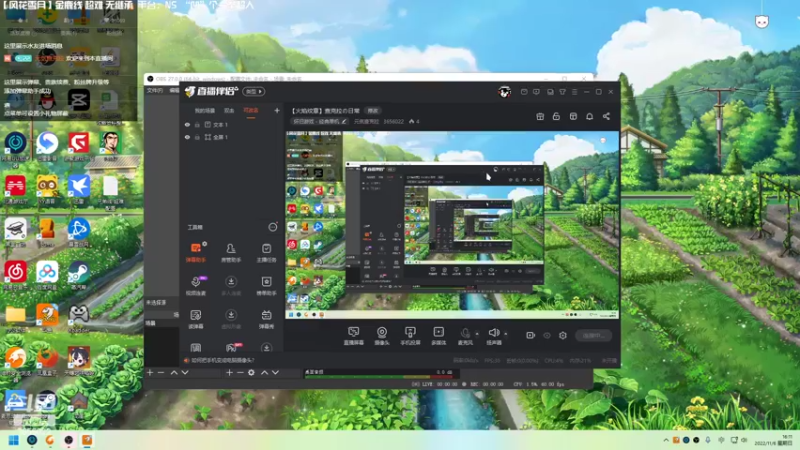Select the 文本 1 layer row

232,124
